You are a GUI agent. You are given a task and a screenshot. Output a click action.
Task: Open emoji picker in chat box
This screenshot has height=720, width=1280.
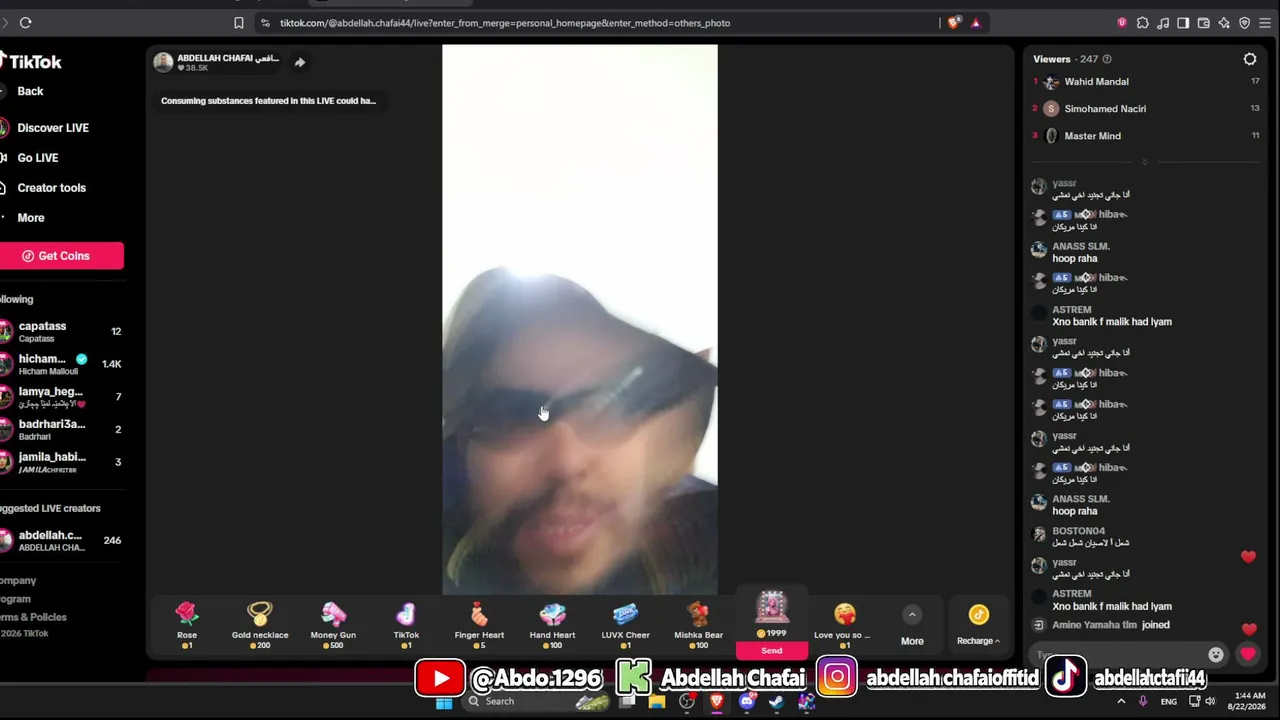coord(1215,655)
